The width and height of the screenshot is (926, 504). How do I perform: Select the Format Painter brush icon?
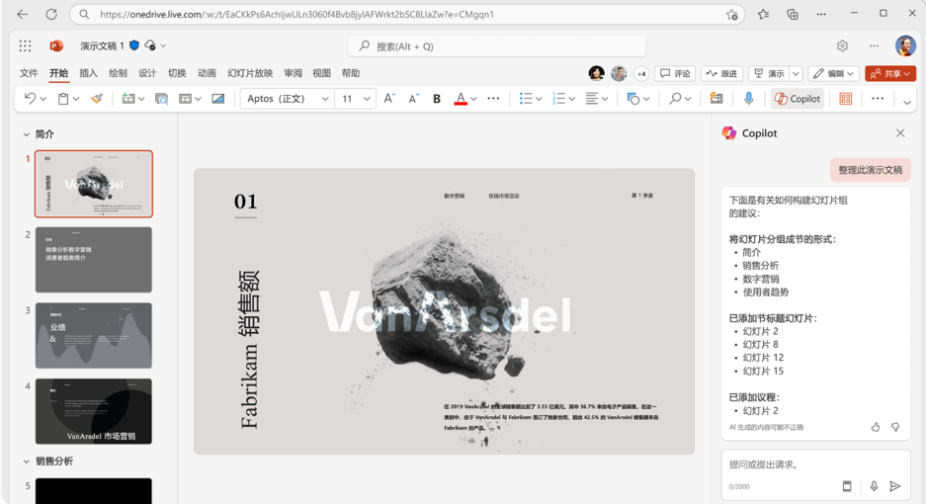click(97, 99)
